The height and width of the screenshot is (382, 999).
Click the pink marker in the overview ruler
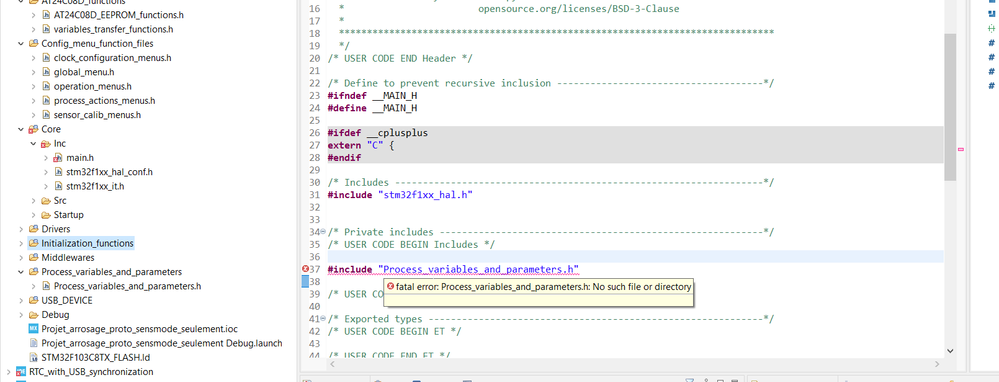[x=961, y=149]
